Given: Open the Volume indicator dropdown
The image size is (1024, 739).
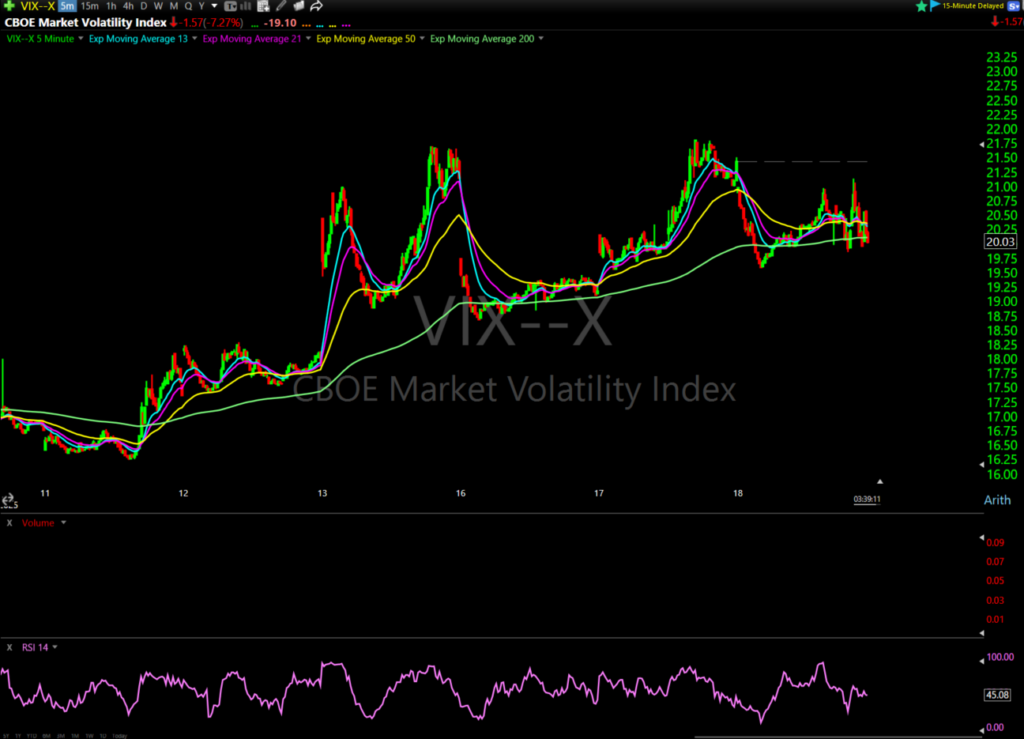Looking at the screenshot, I should point(63,523).
